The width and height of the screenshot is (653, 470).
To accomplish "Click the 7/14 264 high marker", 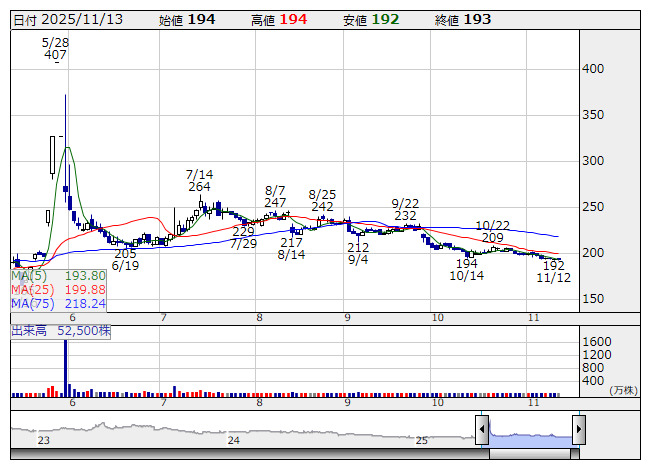I will (x=198, y=180).
